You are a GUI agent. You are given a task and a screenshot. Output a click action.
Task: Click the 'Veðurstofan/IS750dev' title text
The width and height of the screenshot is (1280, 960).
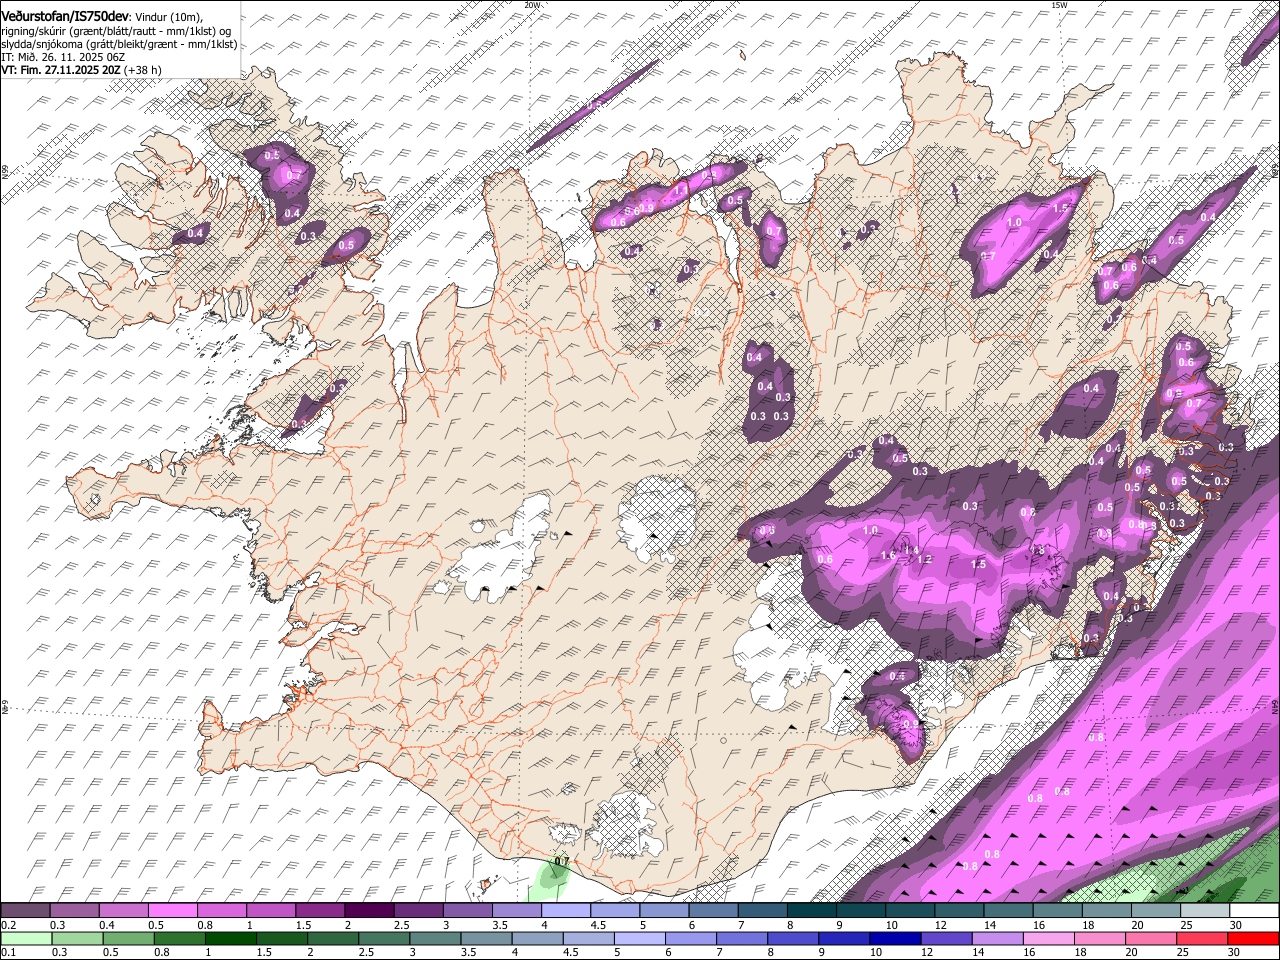coord(65,16)
